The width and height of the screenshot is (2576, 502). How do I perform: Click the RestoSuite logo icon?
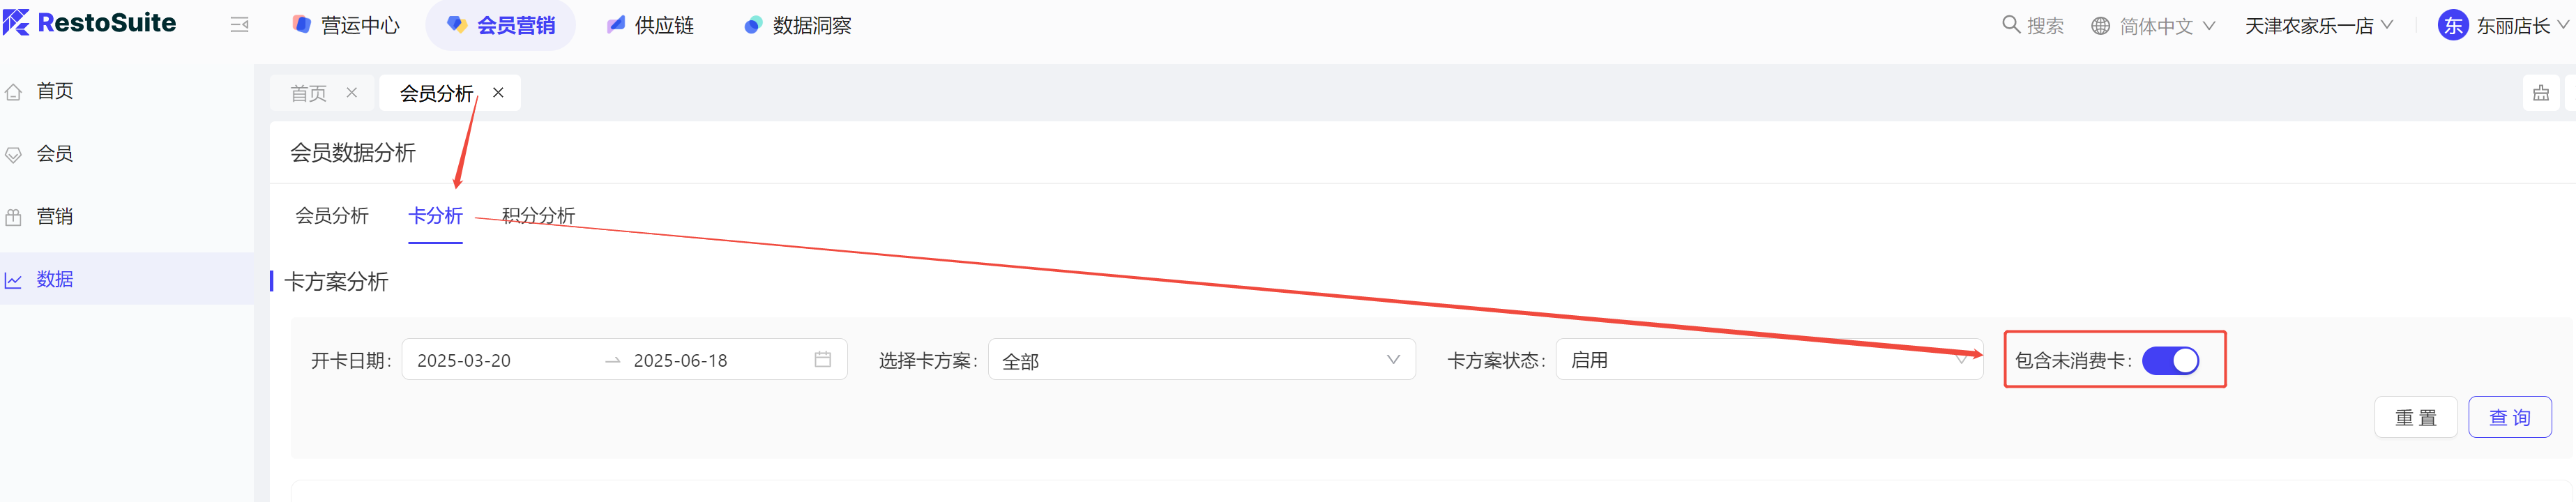point(17,23)
